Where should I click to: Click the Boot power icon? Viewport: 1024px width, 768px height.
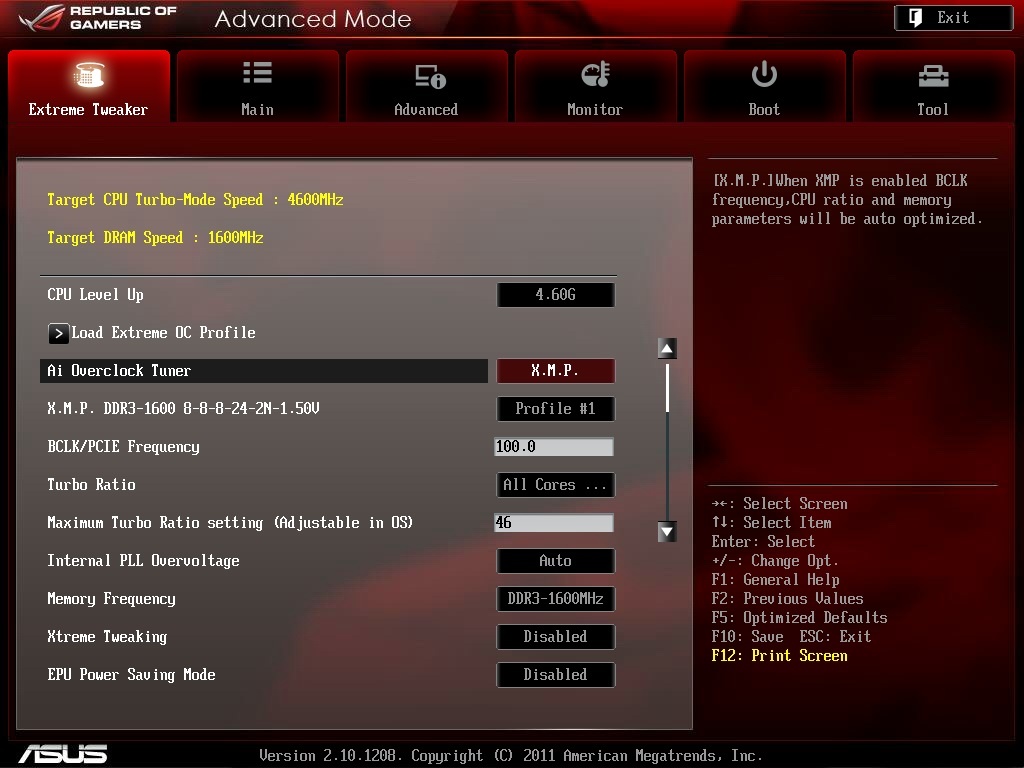[764, 74]
